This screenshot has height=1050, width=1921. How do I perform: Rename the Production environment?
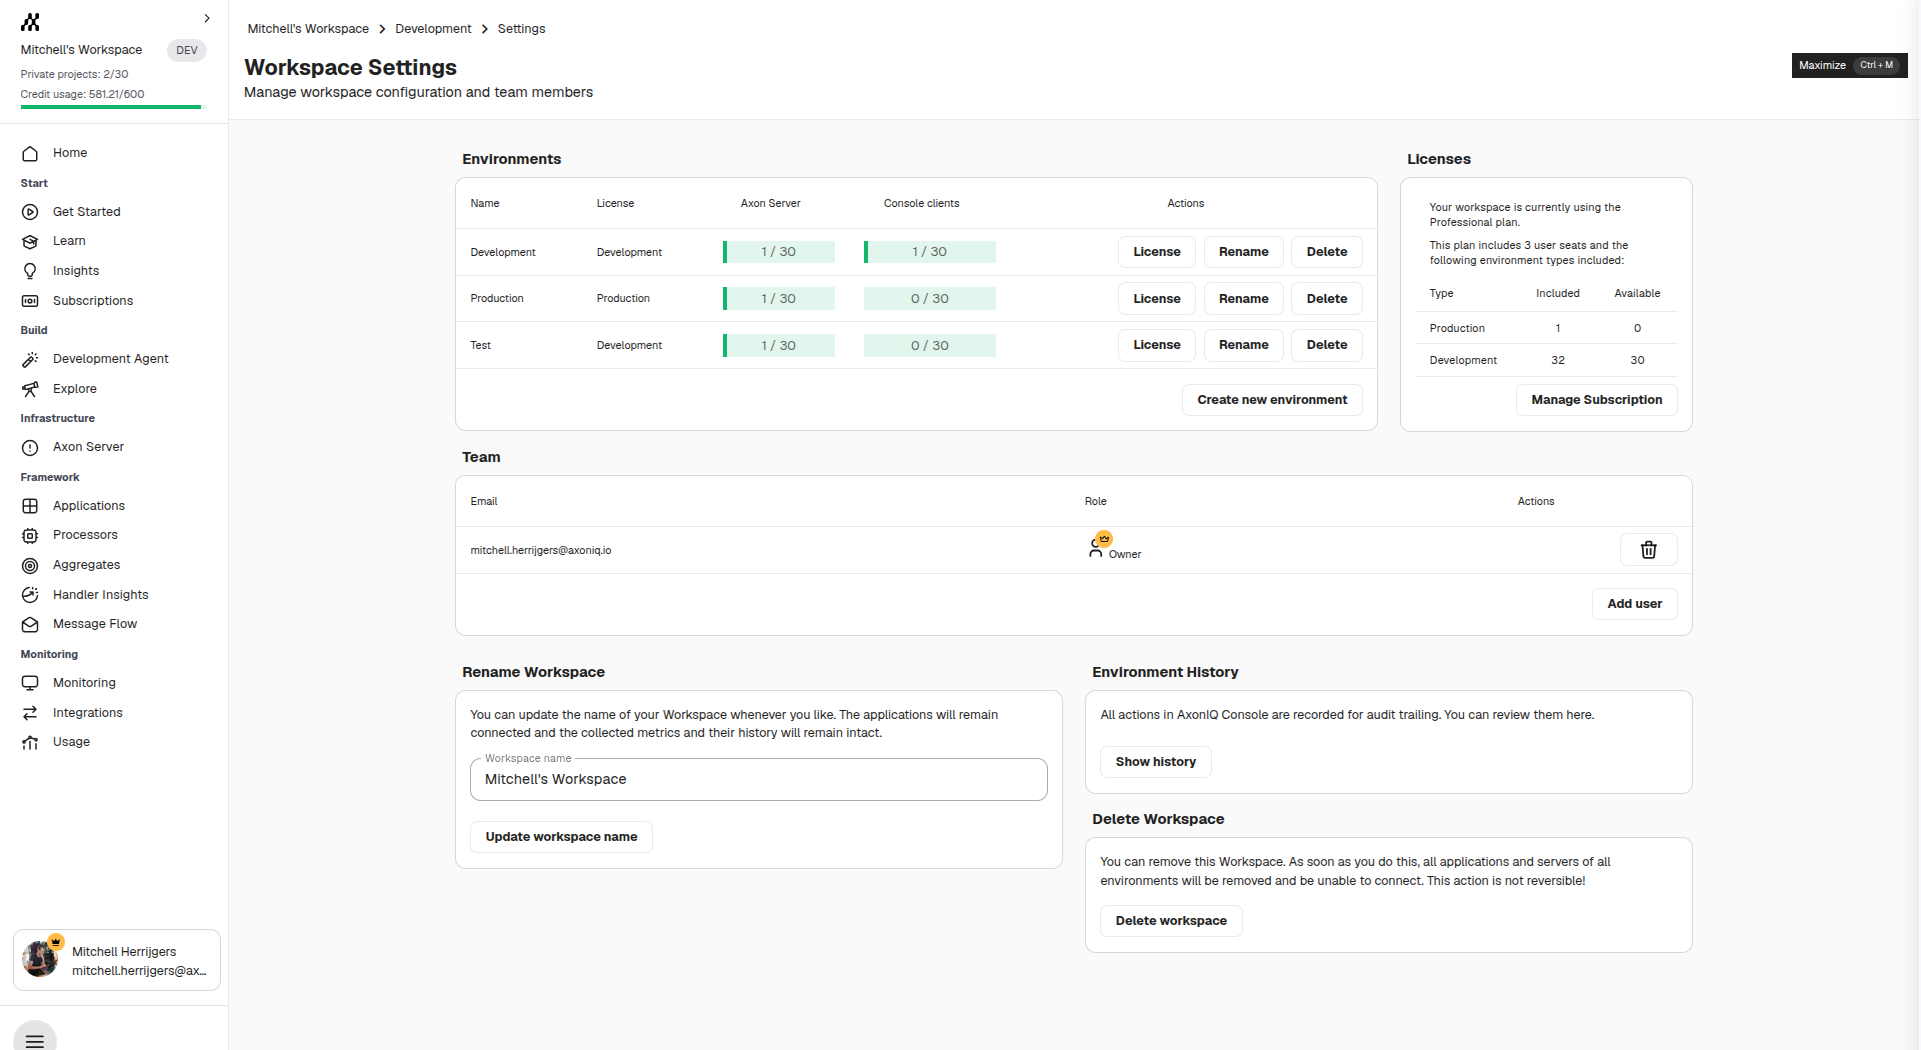coord(1243,299)
